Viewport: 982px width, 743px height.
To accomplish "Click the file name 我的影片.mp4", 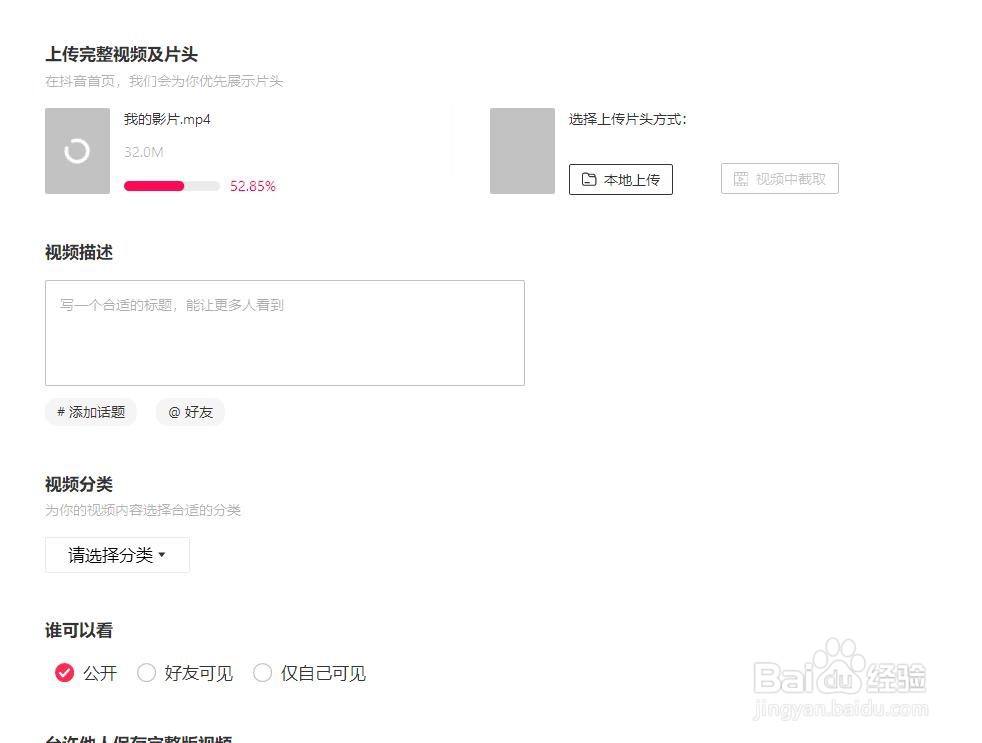I will click(167, 119).
